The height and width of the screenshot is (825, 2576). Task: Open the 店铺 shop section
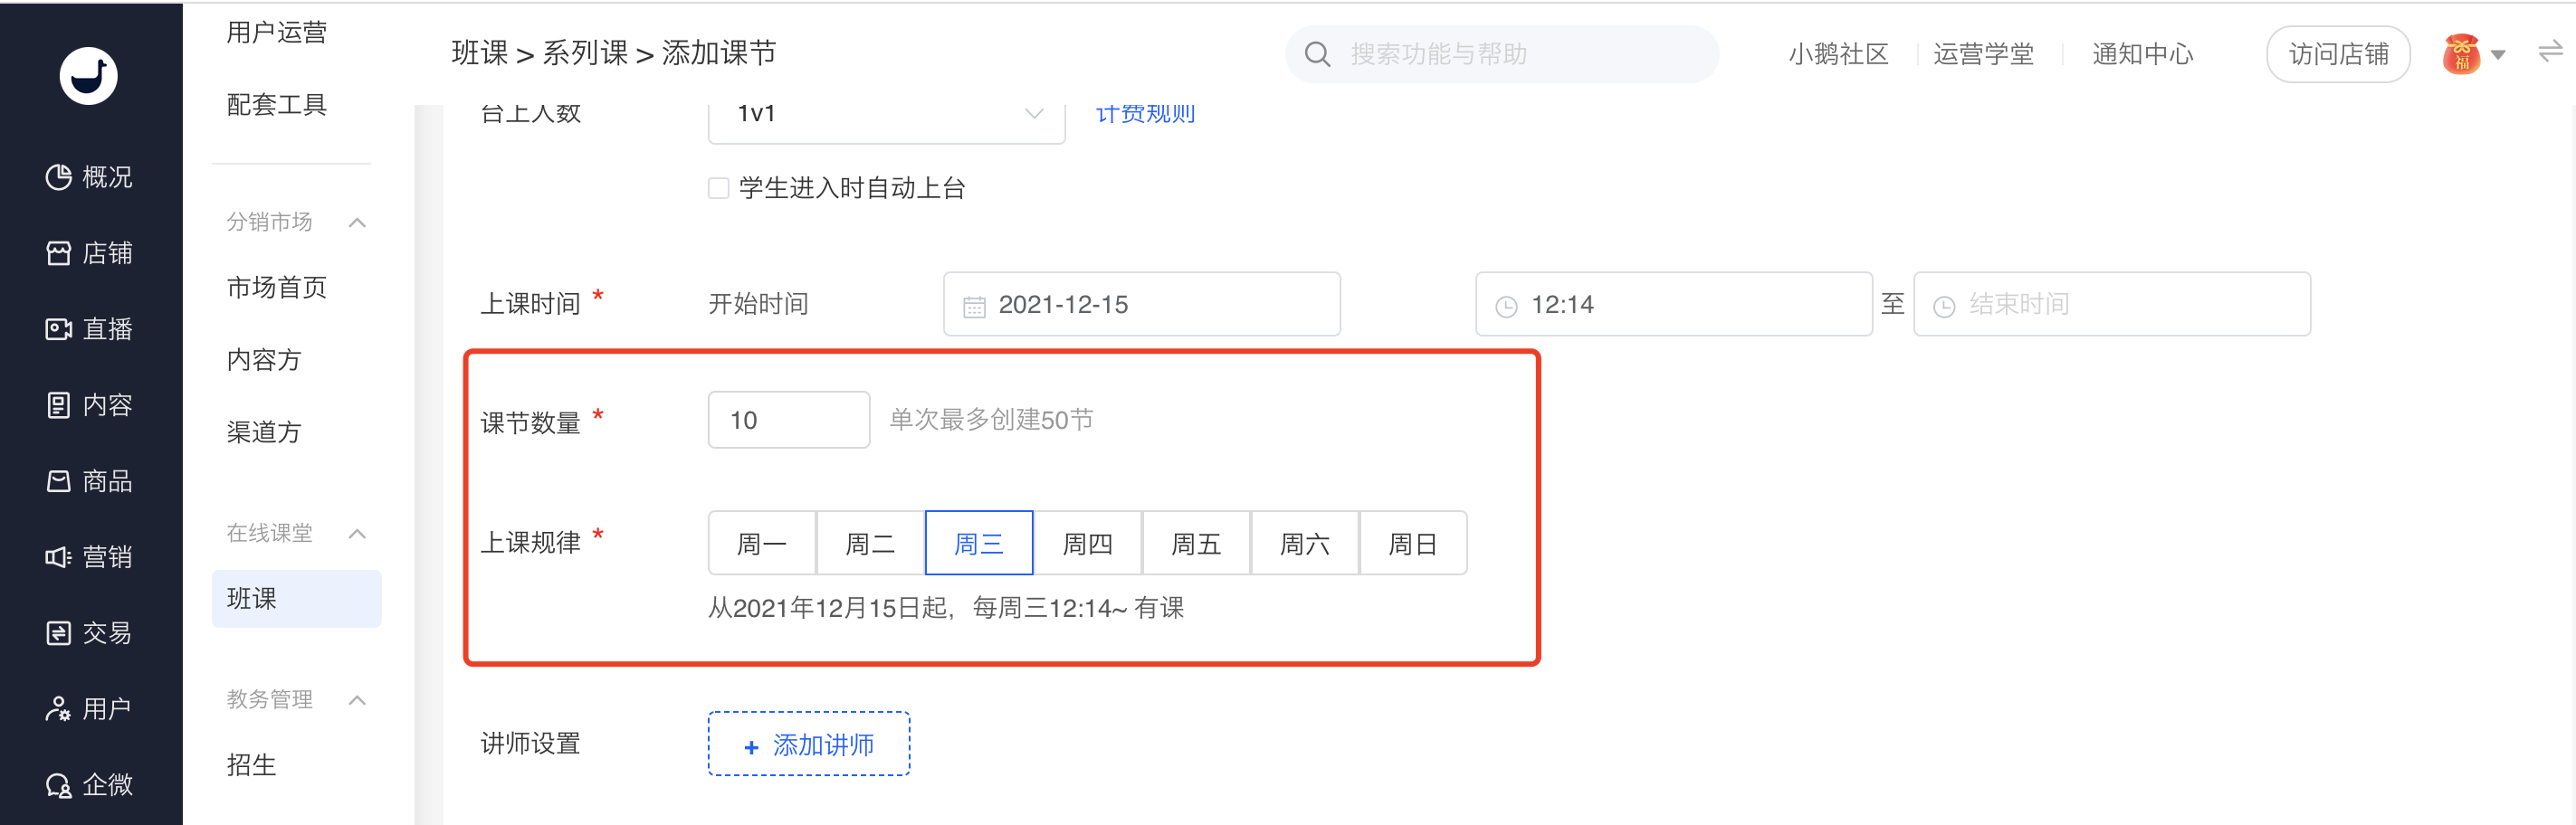coord(89,253)
